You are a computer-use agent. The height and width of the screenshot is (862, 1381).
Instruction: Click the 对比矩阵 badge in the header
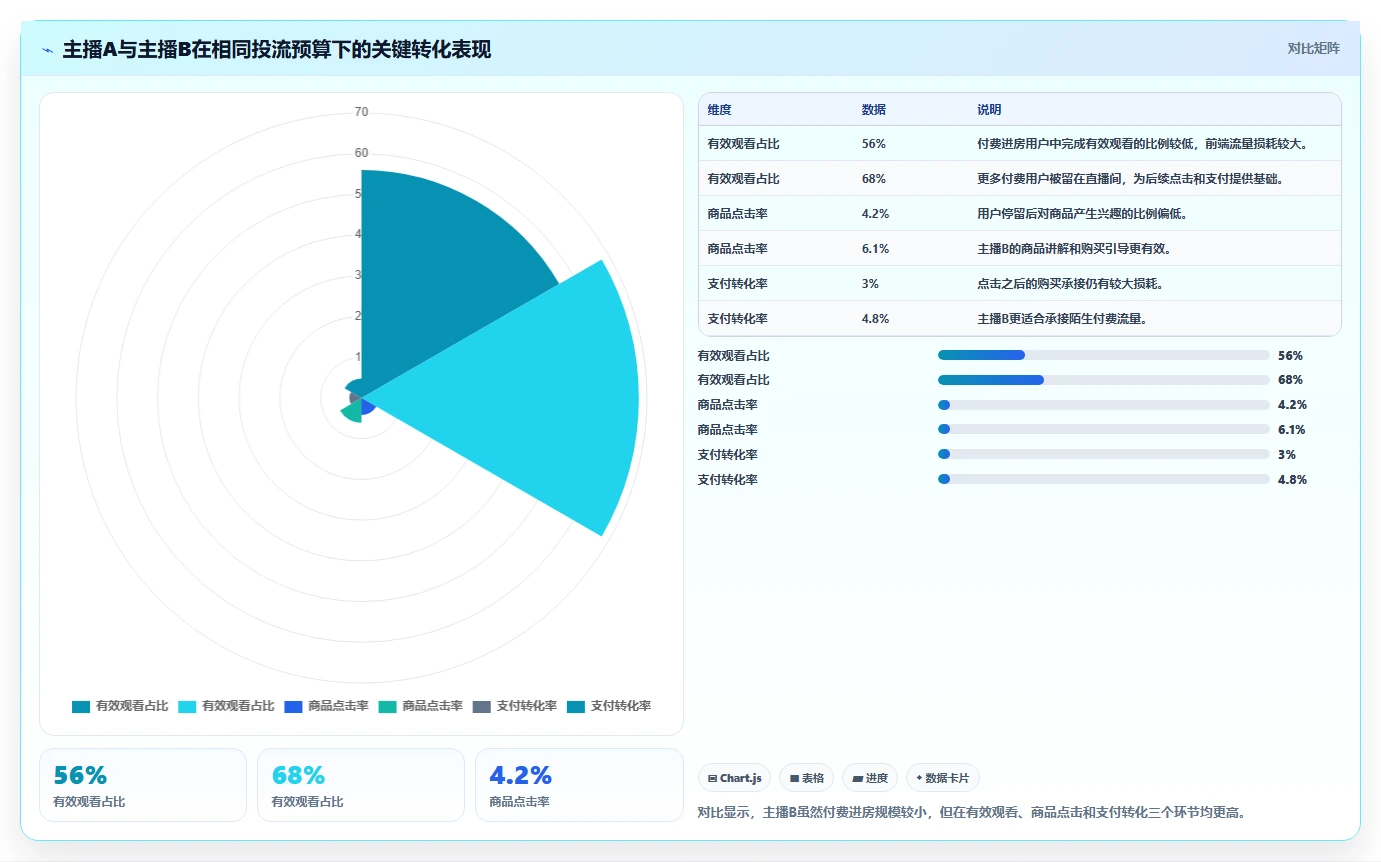click(x=1313, y=48)
